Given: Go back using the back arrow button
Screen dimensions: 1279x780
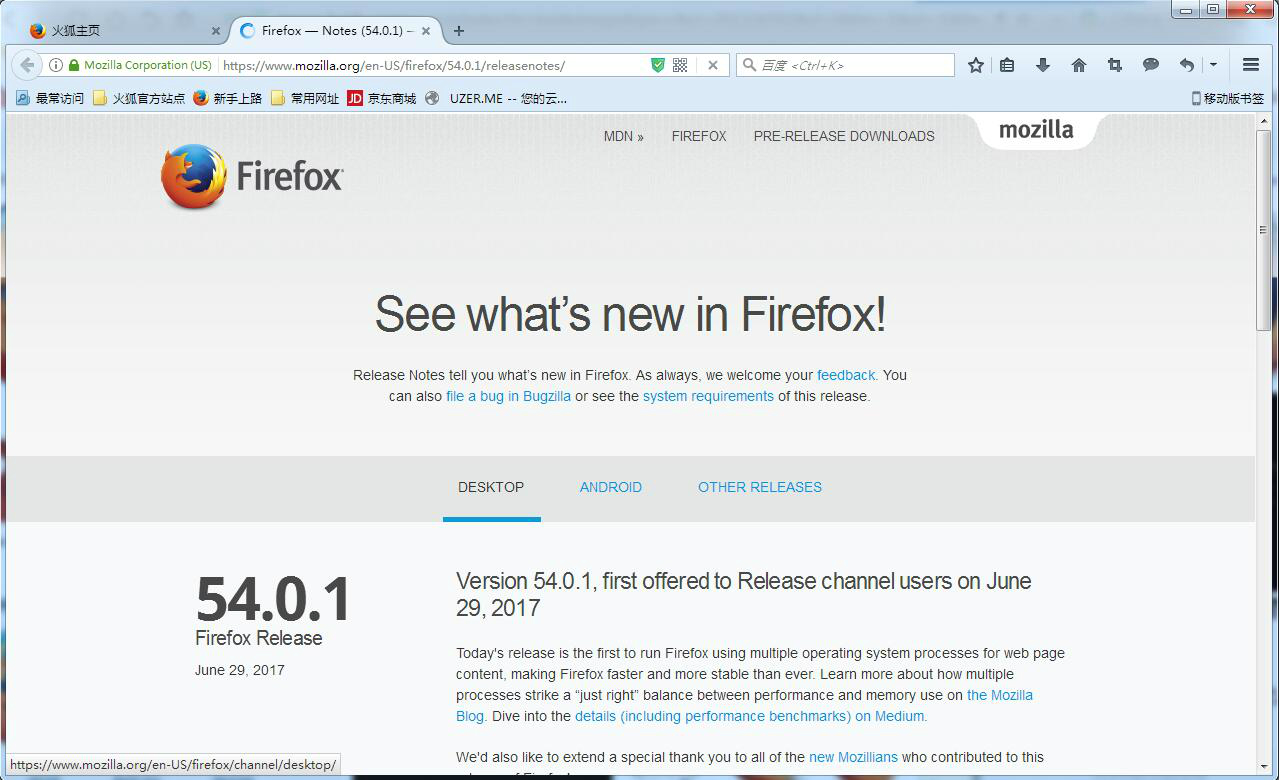Looking at the screenshot, I should point(26,65).
